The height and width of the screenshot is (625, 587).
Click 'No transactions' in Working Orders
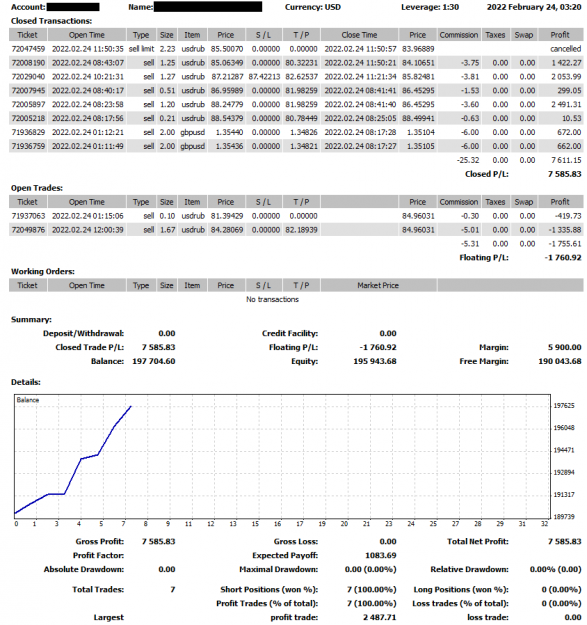click(x=272, y=299)
